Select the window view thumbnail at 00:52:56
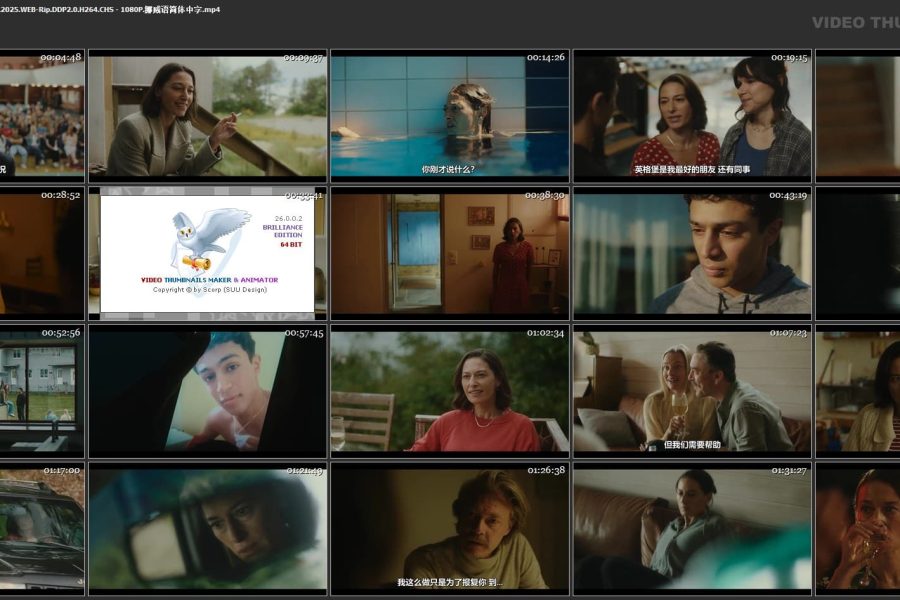Screen dimensions: 900x600 pyautogui.click(x=41, y=391)
